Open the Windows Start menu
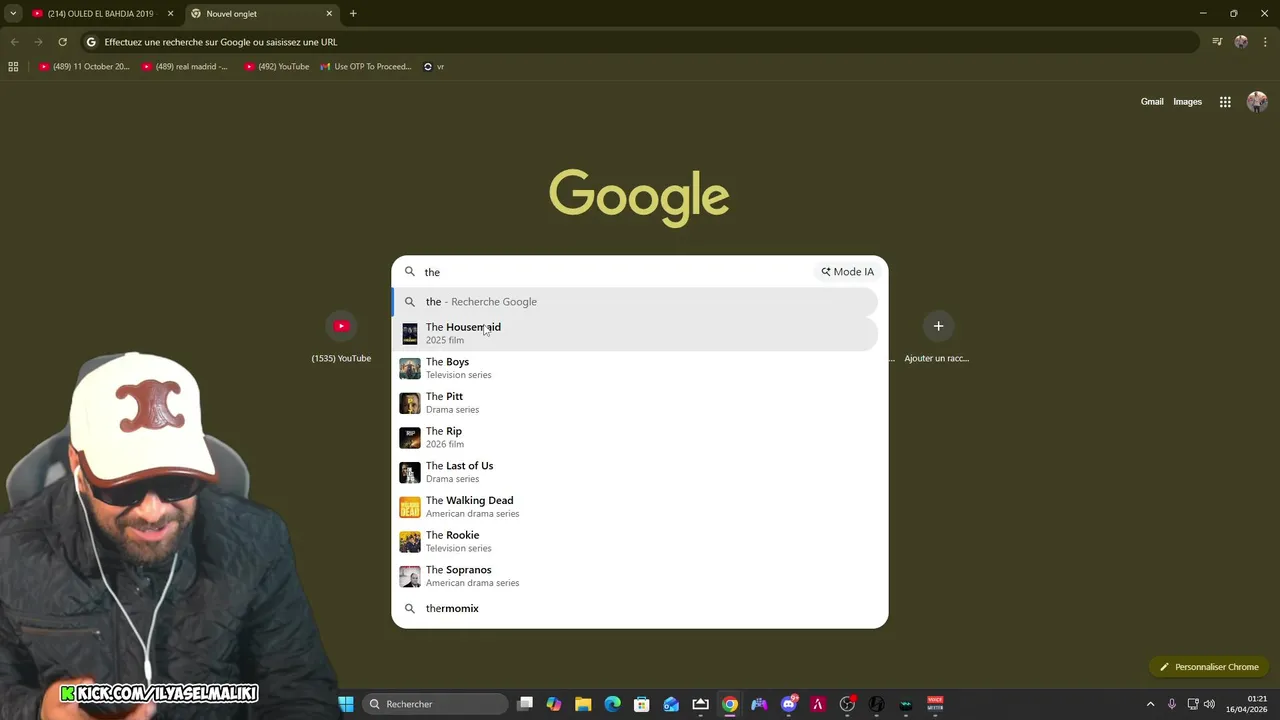 point(346,704)
